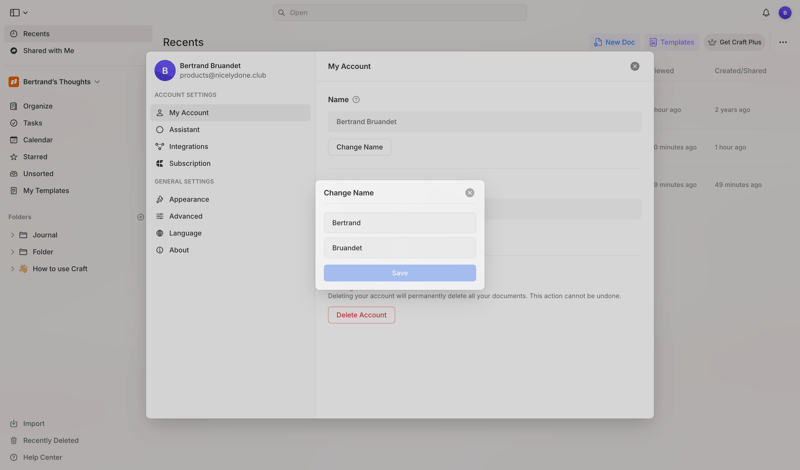
Task: Expand the folder named Folder
Action: (12, 252)
